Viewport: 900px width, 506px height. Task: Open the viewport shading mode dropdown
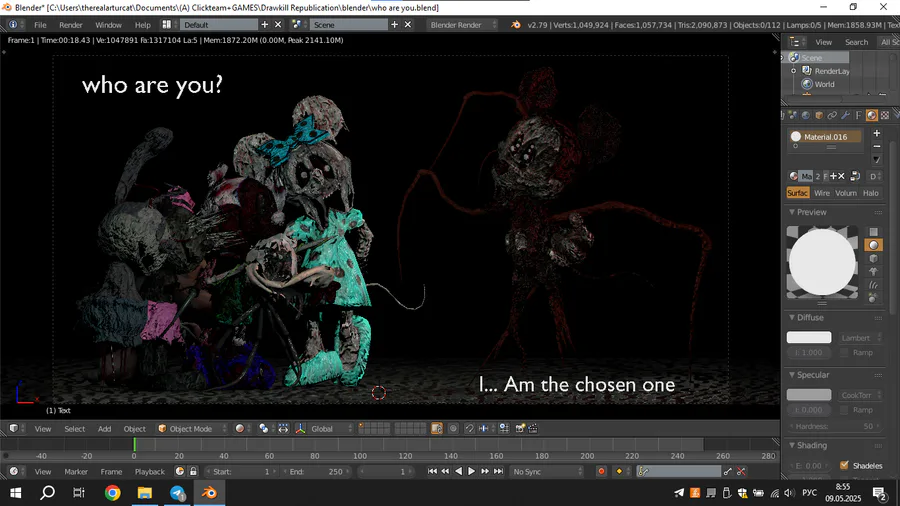243,429
